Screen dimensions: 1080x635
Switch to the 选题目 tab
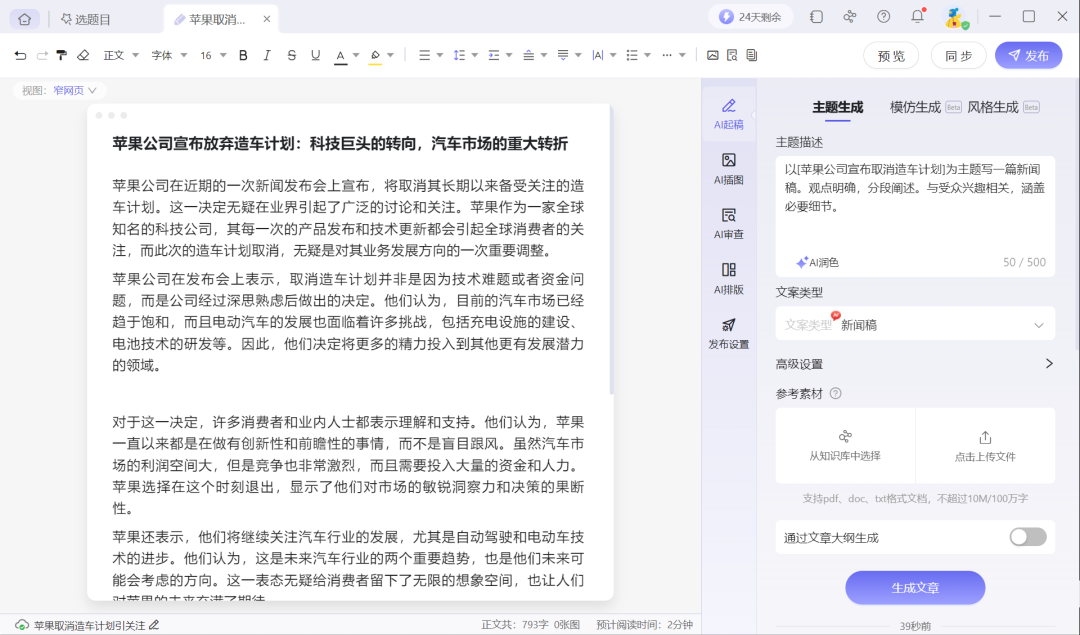click(x=86, y=19)
